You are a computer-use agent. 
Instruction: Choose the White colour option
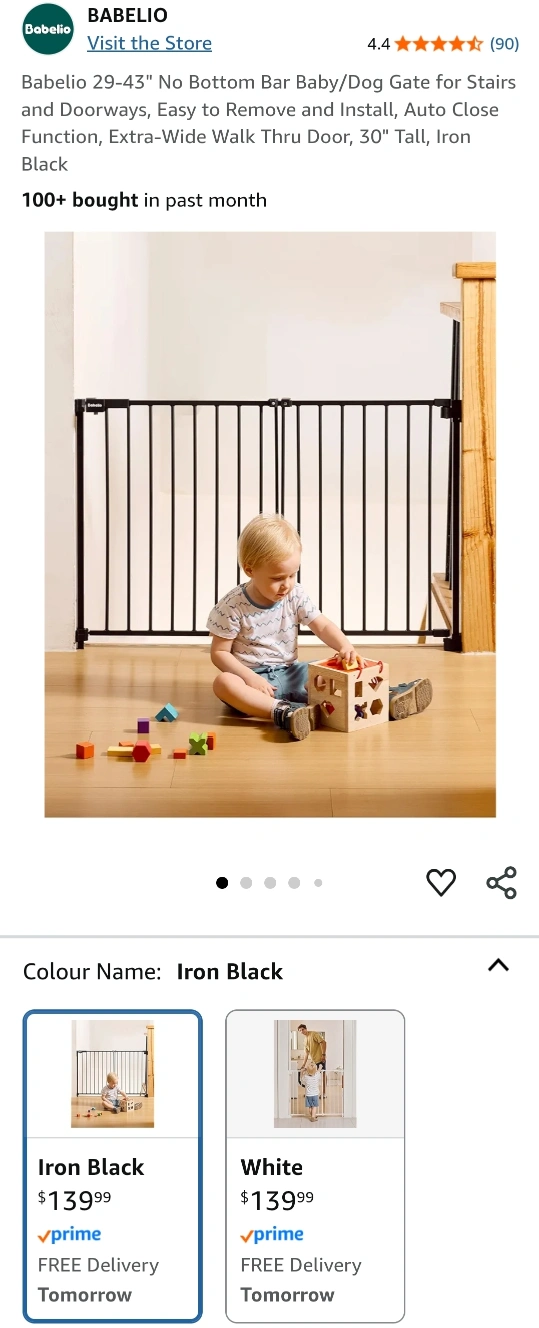315,1166
